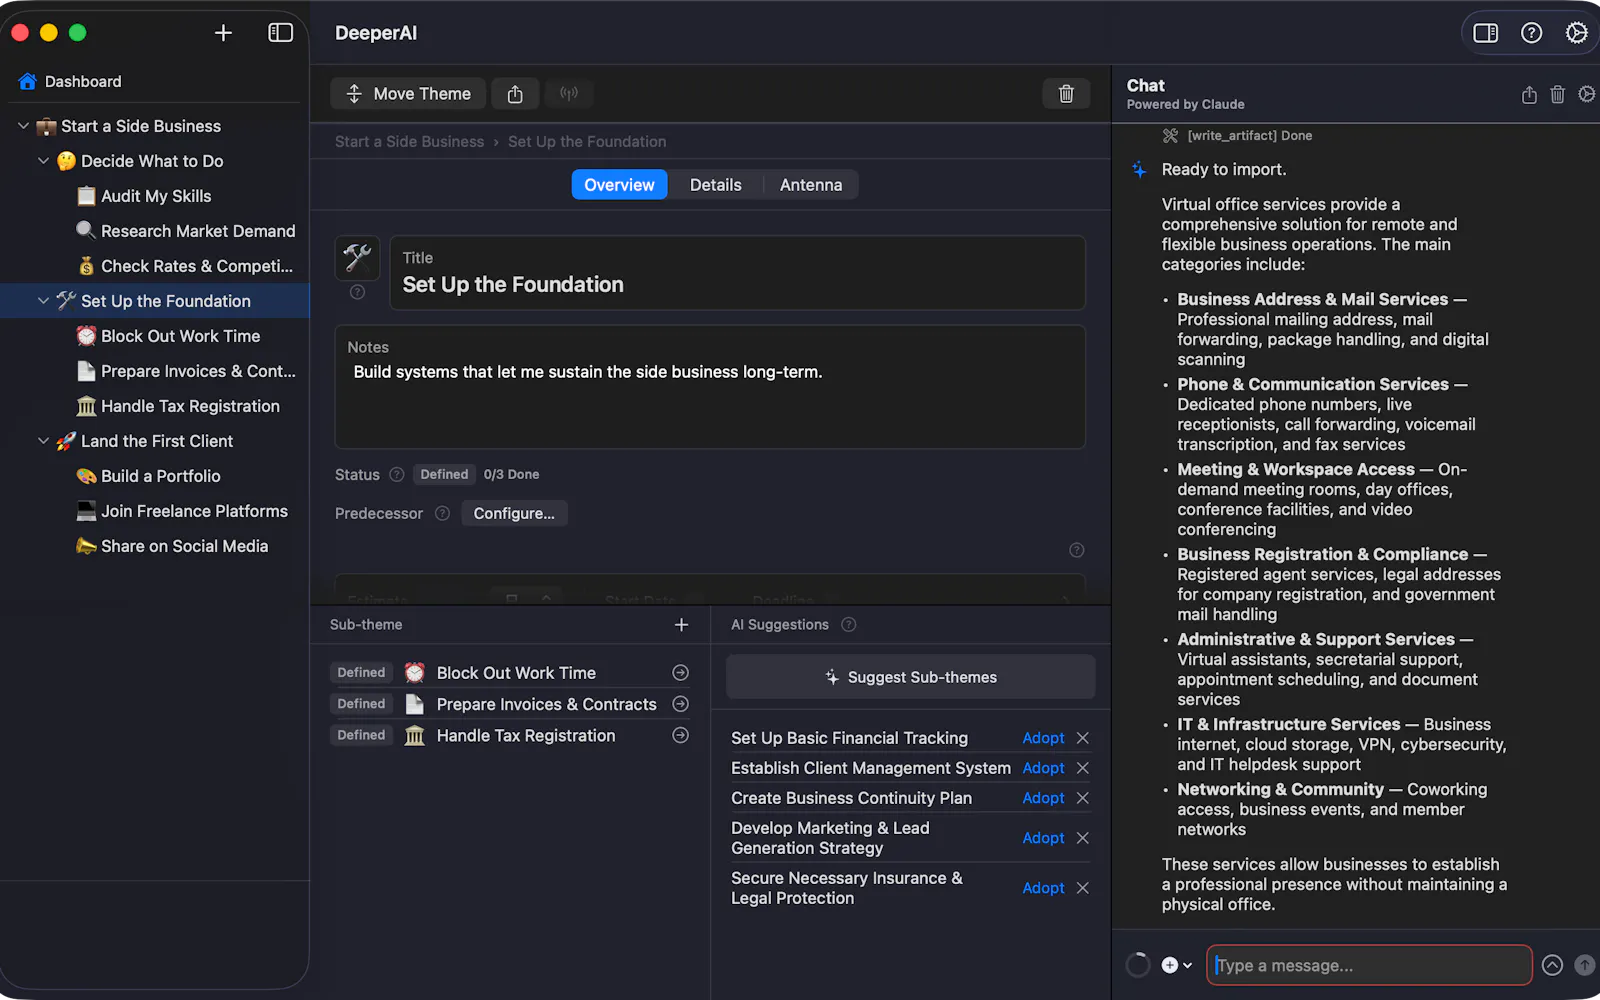Select Handle Tax Registration in sidebar tree
This screenshot has height=1000, width=1600.
pyautogui.click(x=178, y=406)
